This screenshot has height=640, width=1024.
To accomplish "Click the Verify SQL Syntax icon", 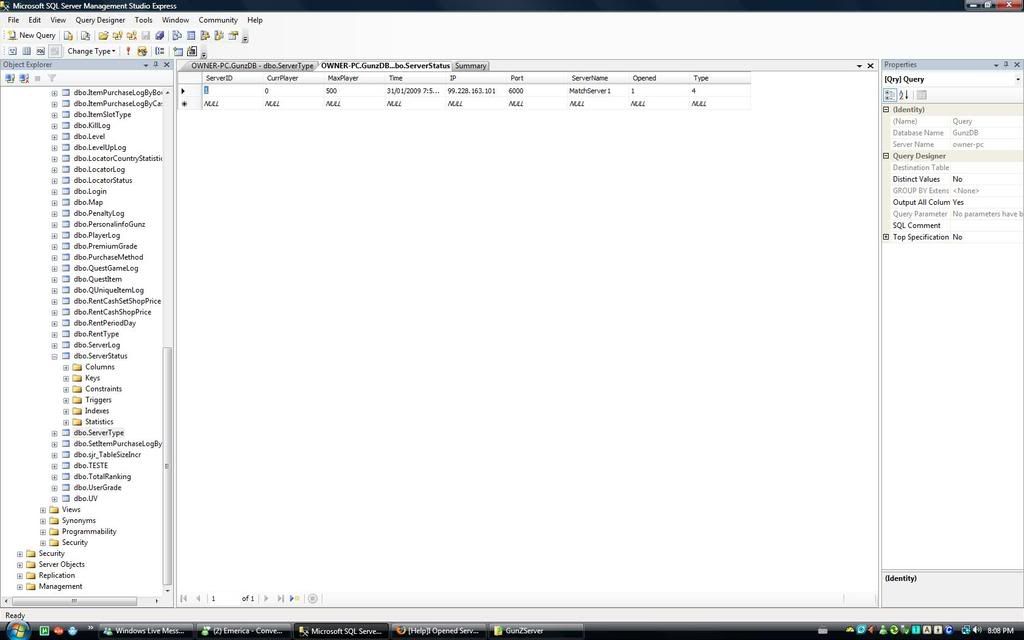I will click(x=142, y=51).
